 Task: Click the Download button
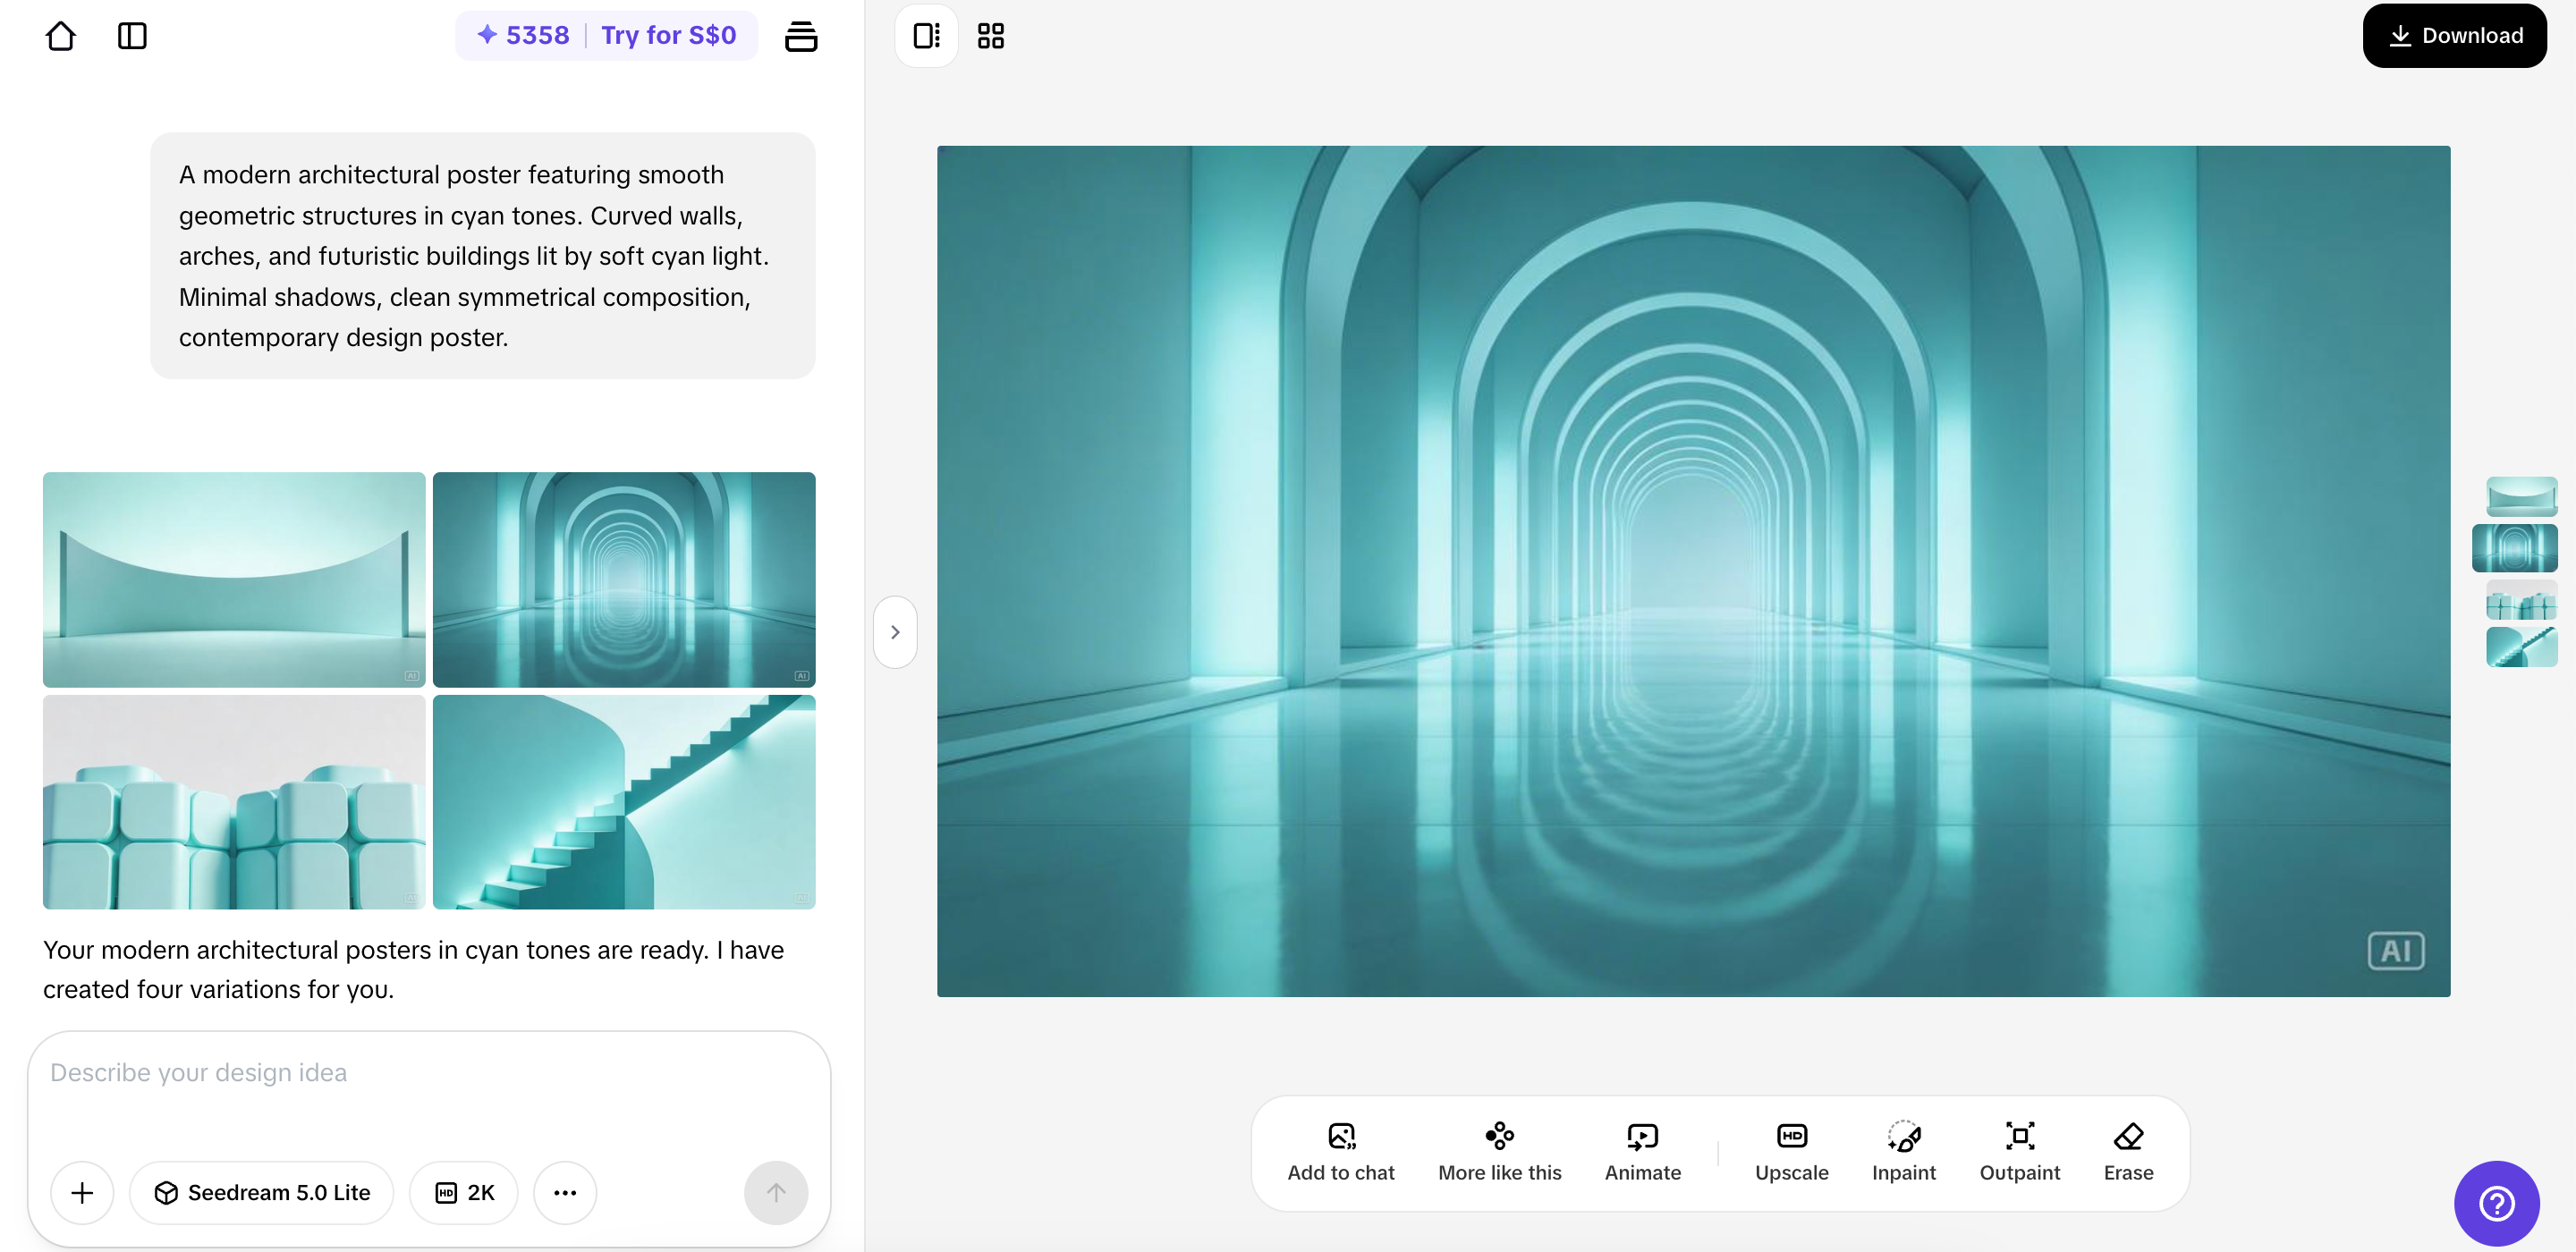tap(2454, 36)
